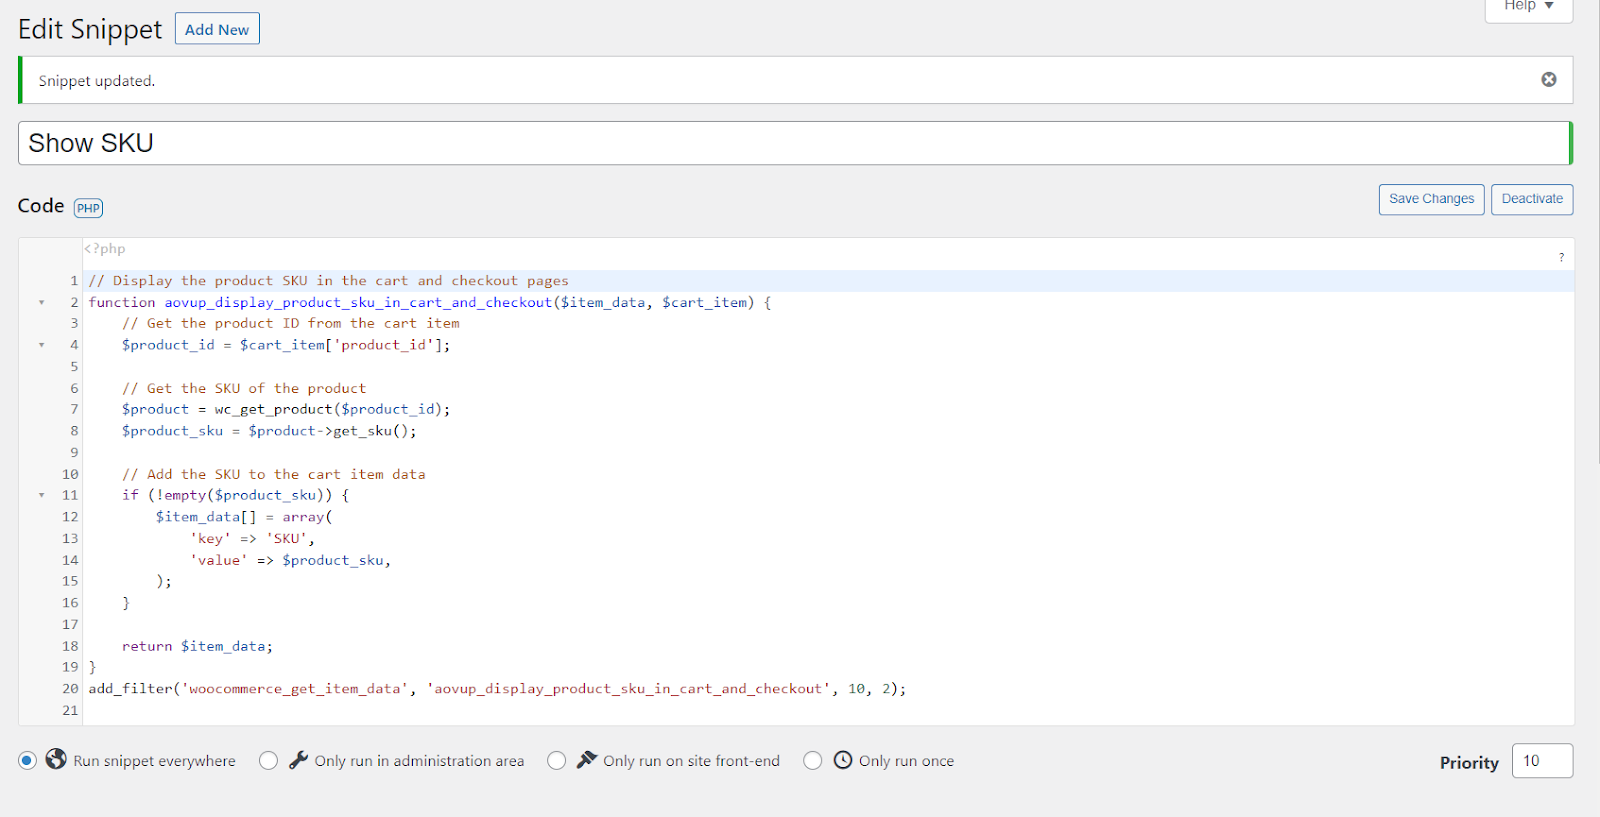The image size is (1600, 817).
Task: Click the PHP badge next to Code
Action: tap(88, 208)
